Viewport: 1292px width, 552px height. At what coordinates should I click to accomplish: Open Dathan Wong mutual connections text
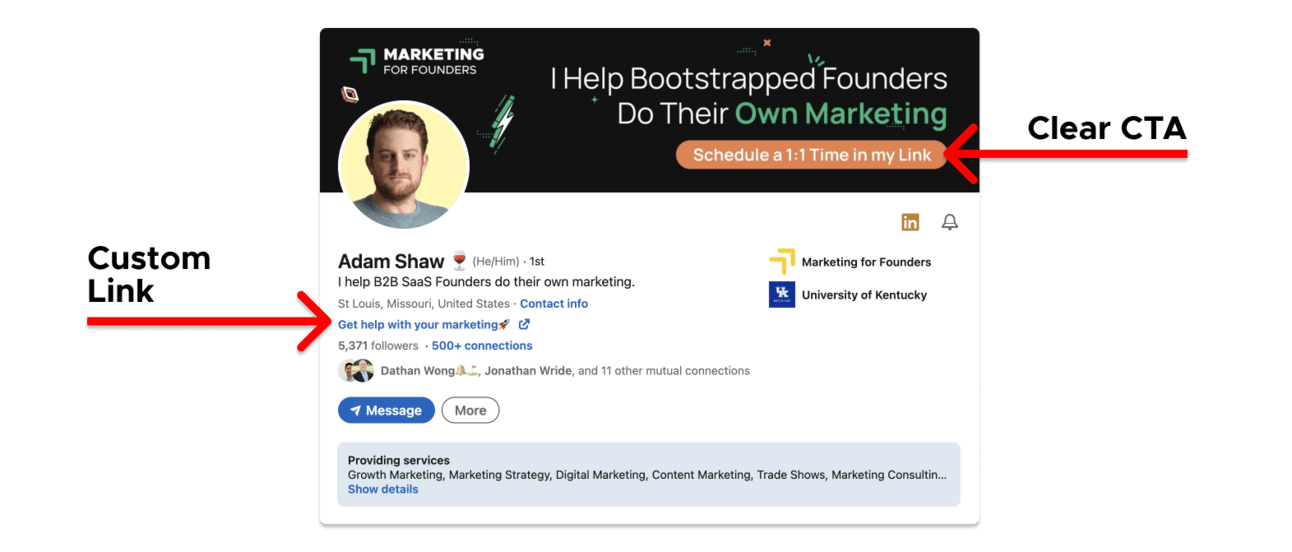pos(565,371)
